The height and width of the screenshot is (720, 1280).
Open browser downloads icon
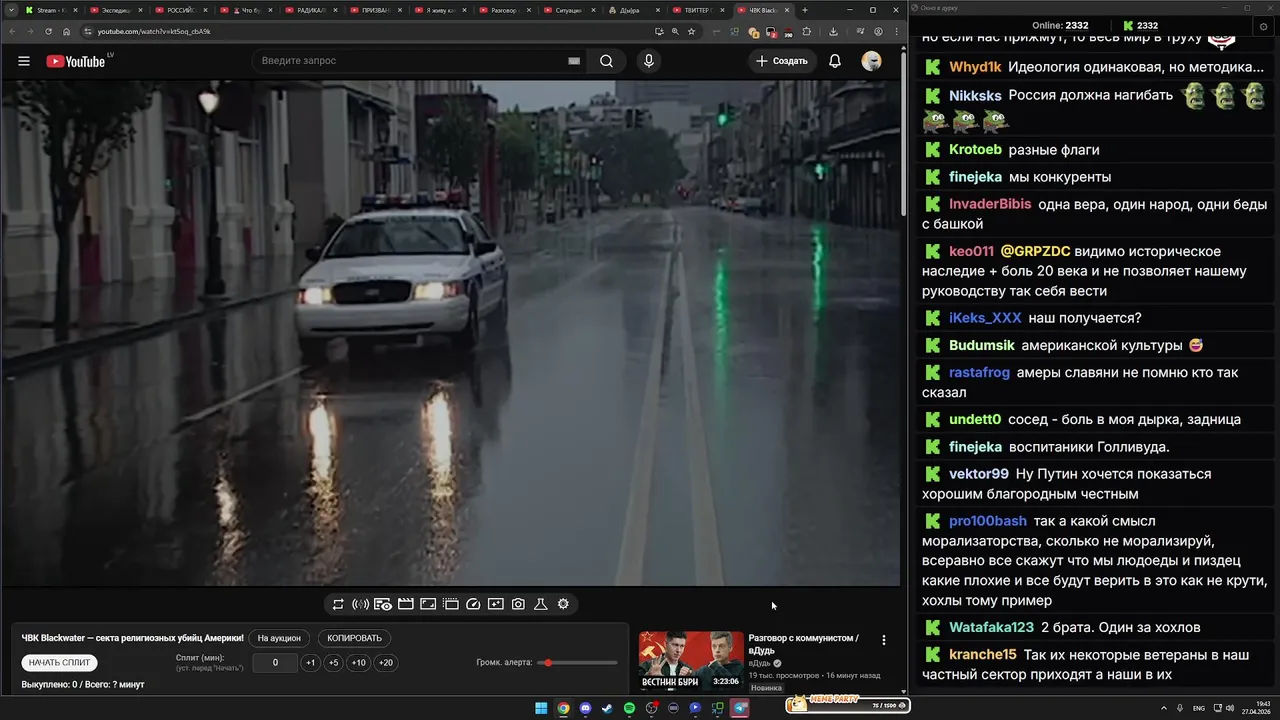(x=833, y=32)
